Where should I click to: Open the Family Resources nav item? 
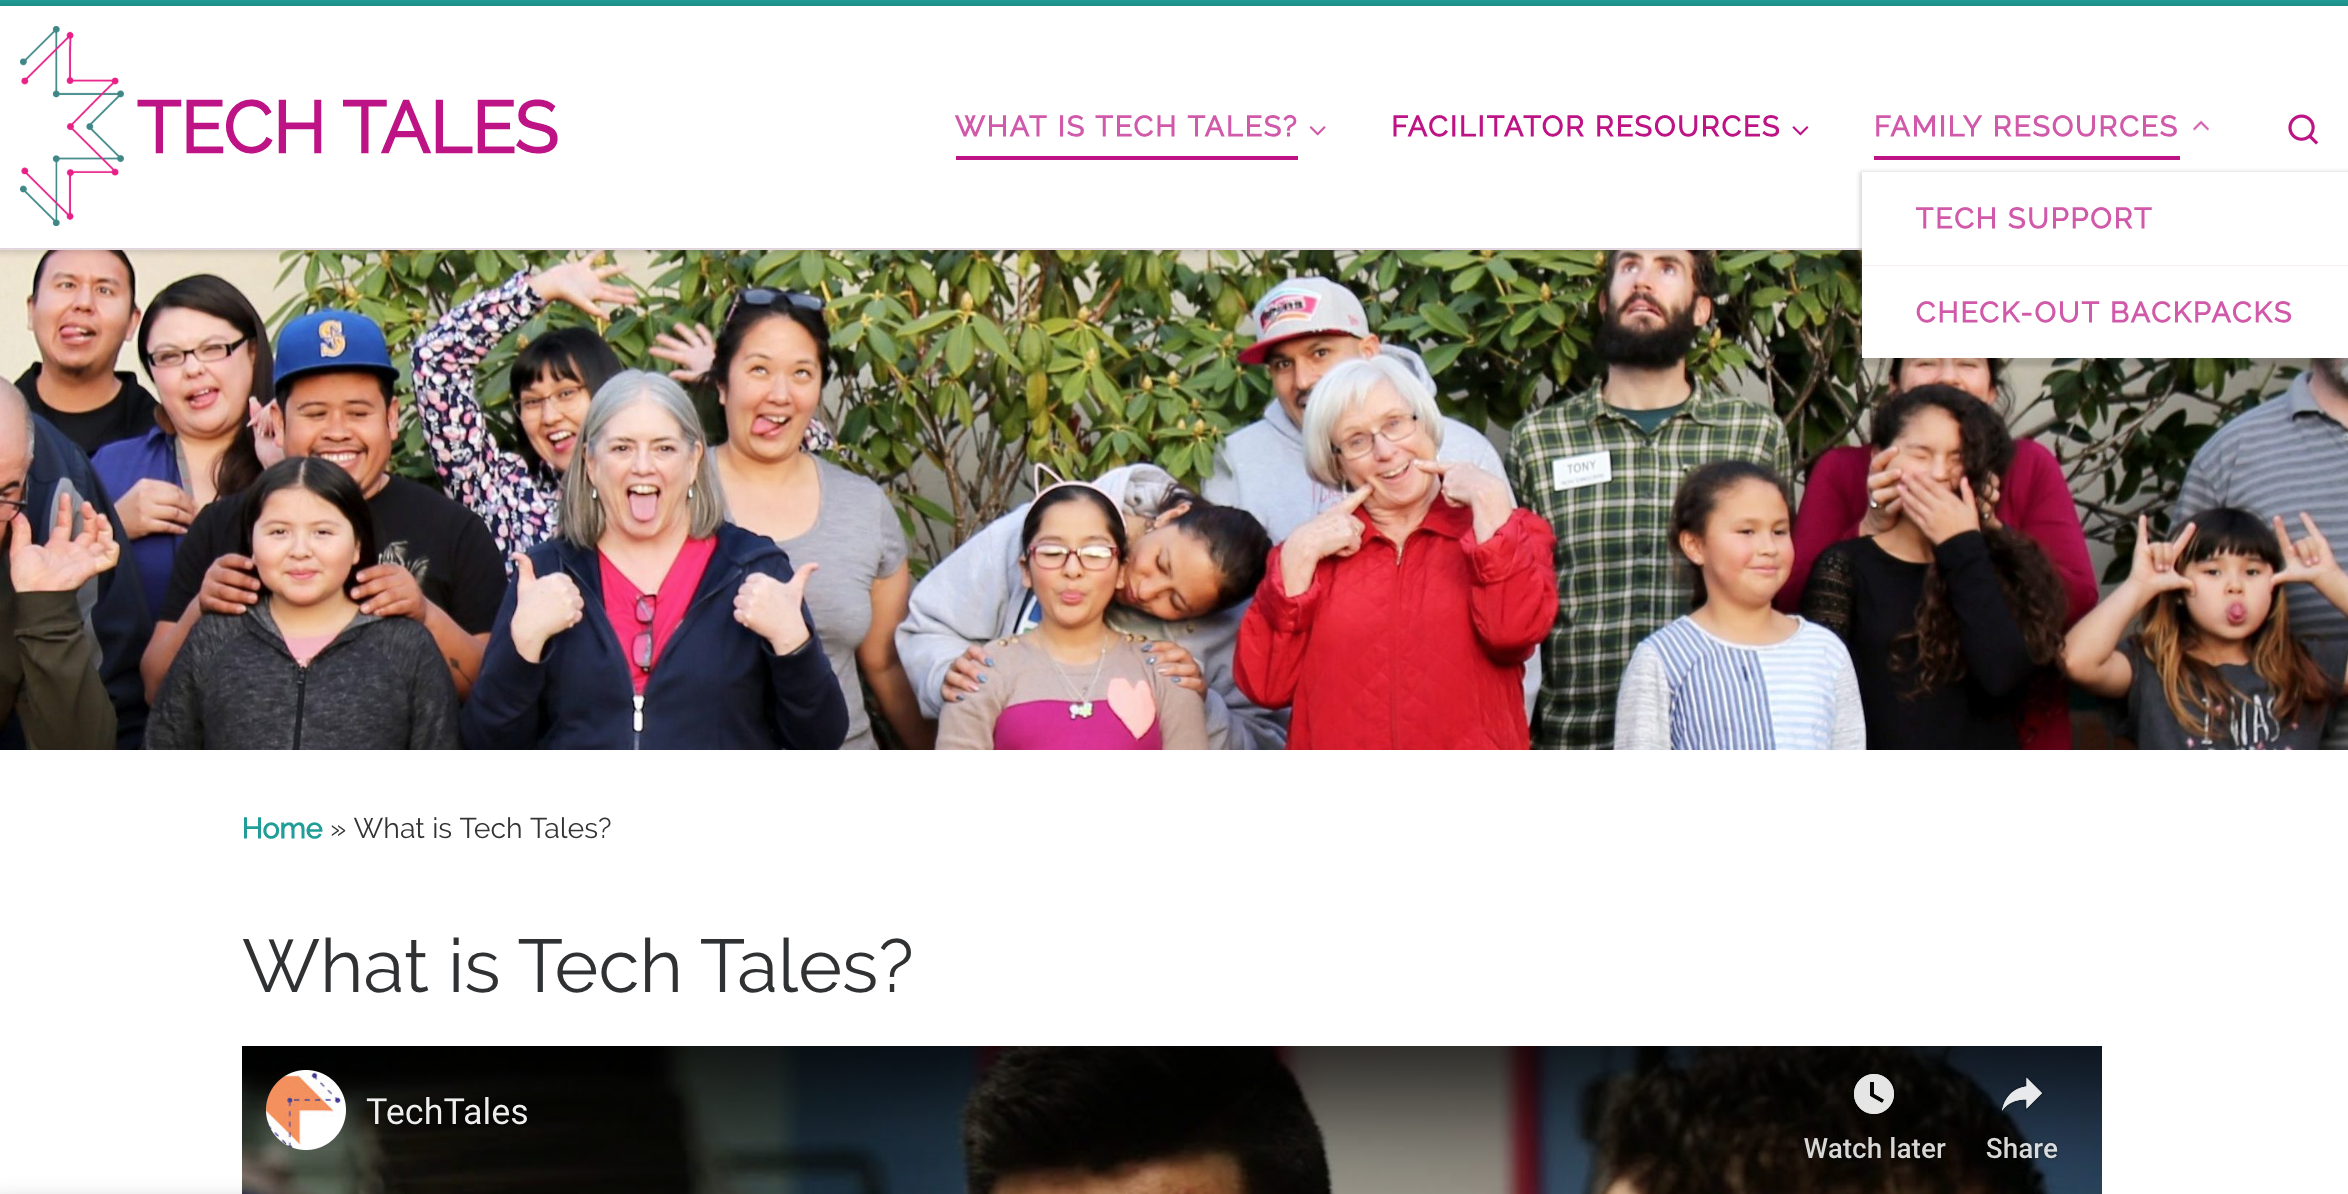(2026, 127)
